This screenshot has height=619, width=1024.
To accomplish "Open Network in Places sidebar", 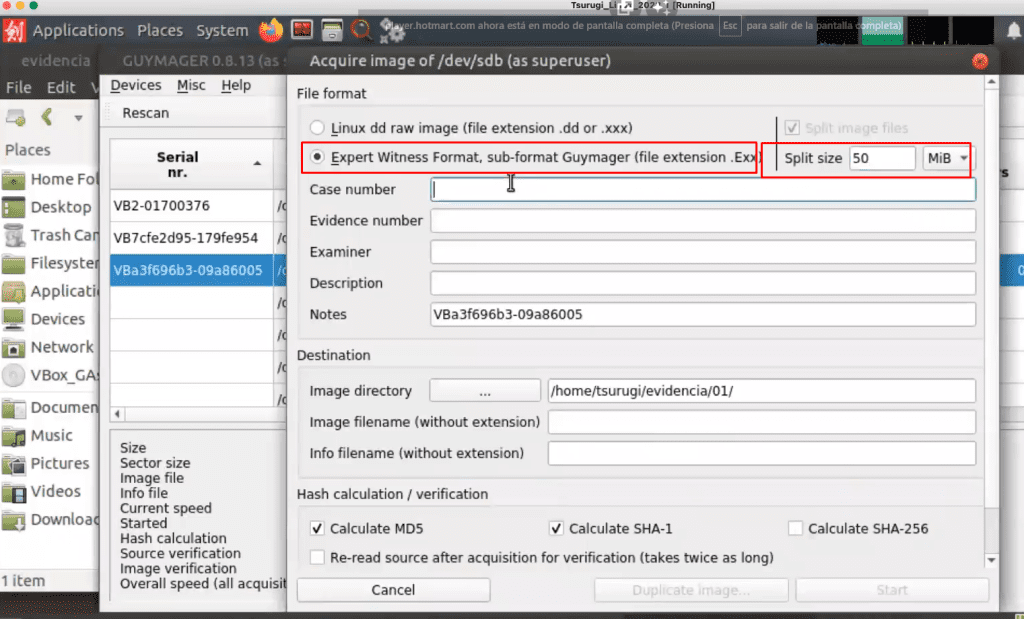I will 50,347.
